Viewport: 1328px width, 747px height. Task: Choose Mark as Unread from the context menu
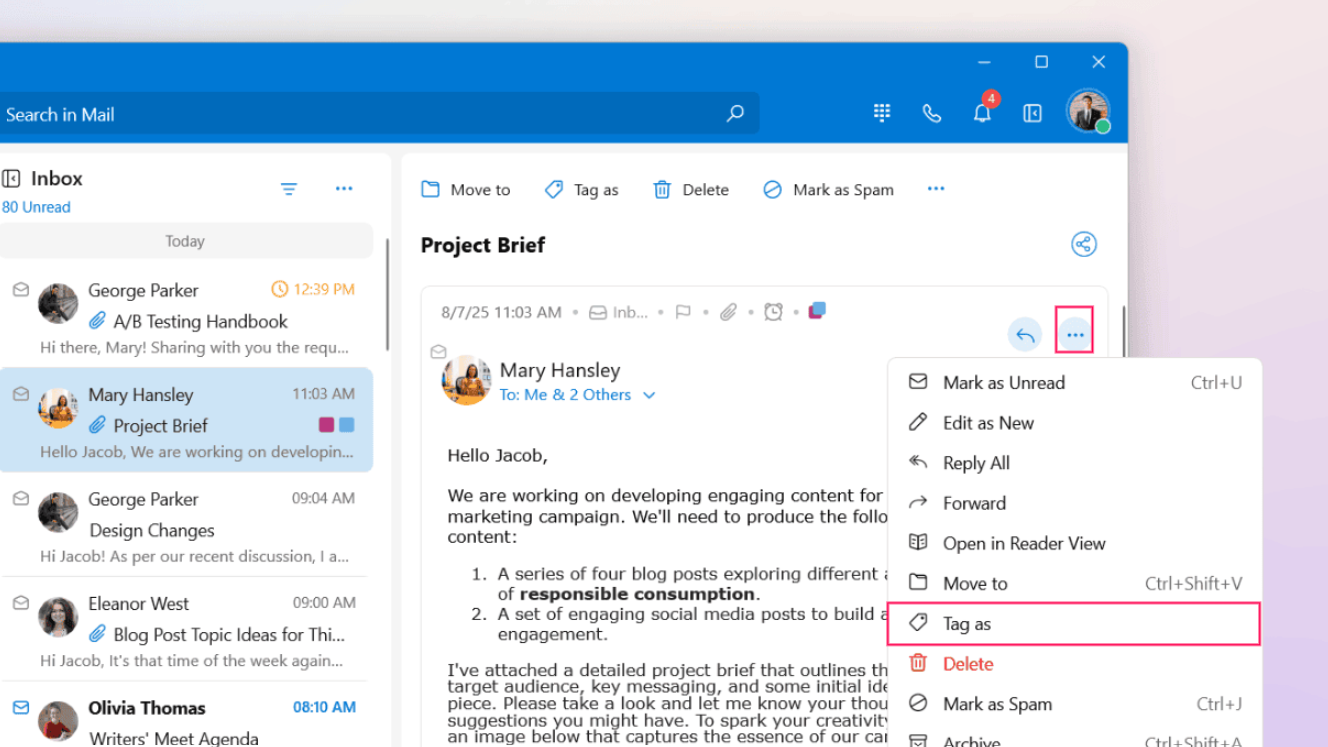pos(1075,383)
